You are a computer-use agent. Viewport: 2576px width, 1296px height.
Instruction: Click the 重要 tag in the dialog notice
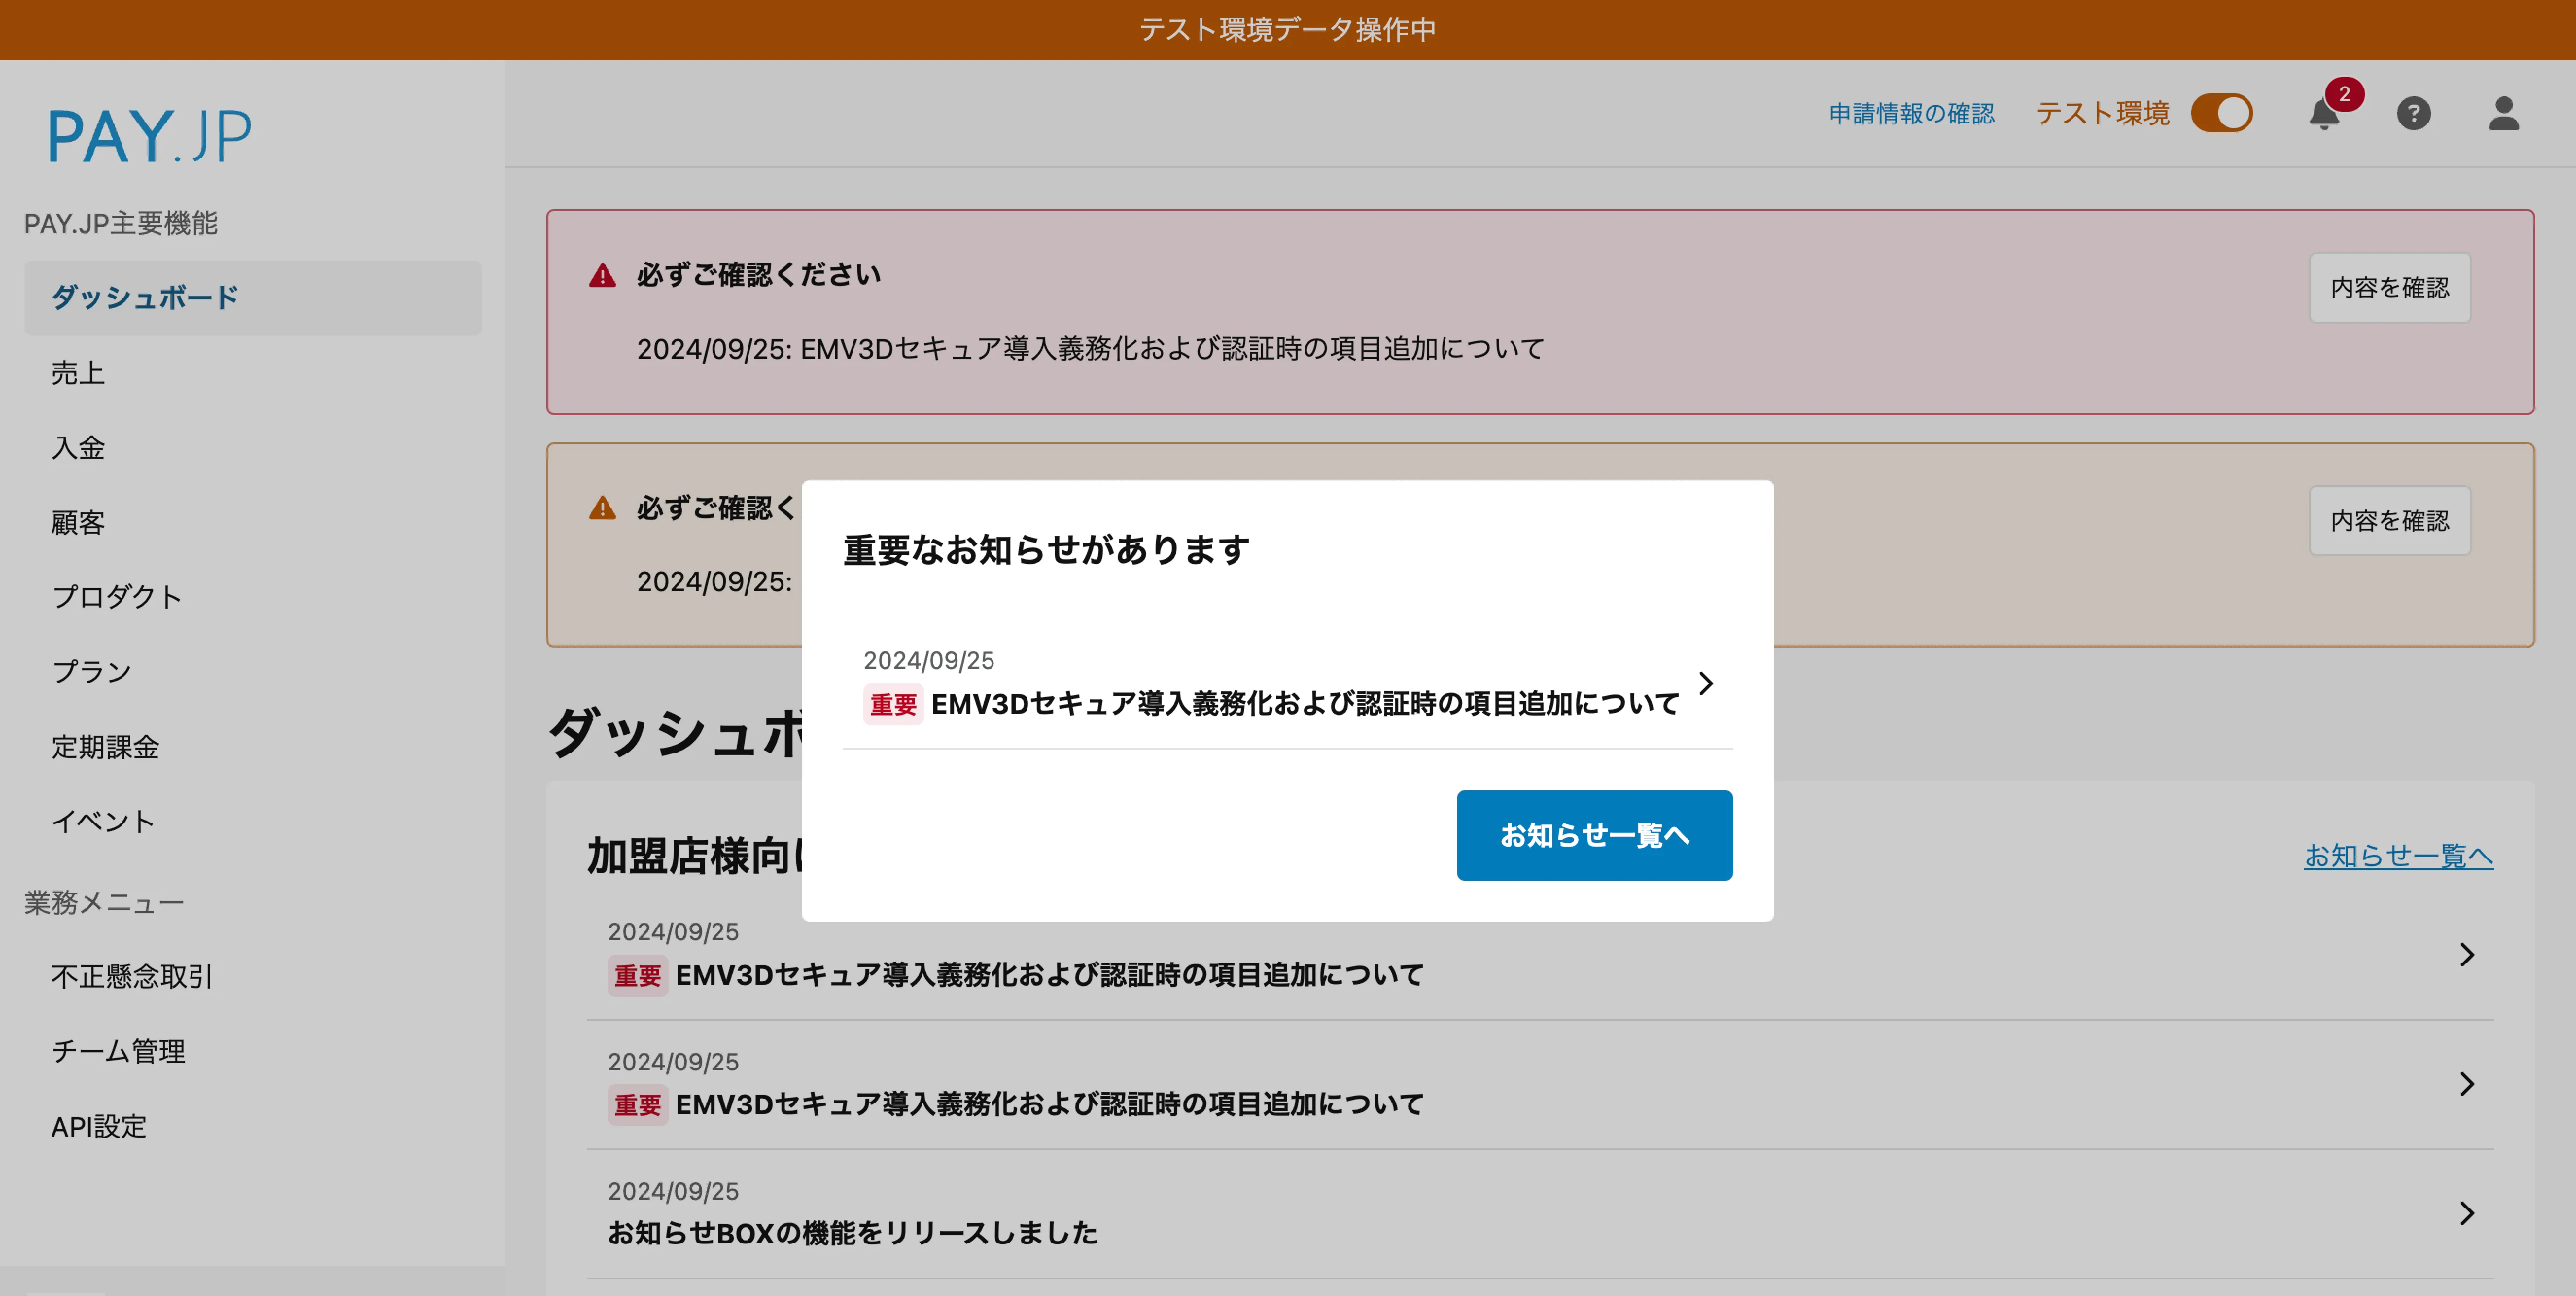[x=893, y=705]
